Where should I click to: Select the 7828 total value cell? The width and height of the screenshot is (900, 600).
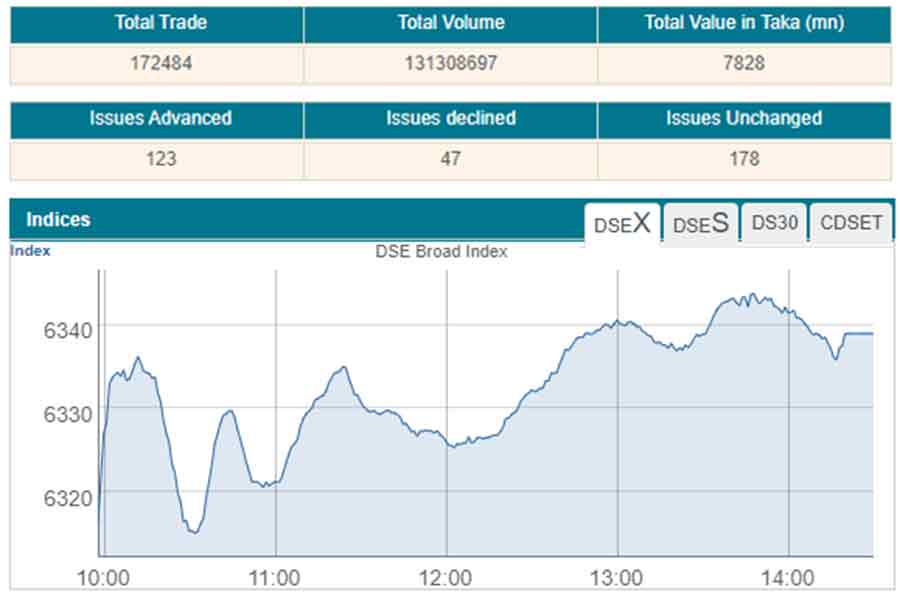[744, 63]
